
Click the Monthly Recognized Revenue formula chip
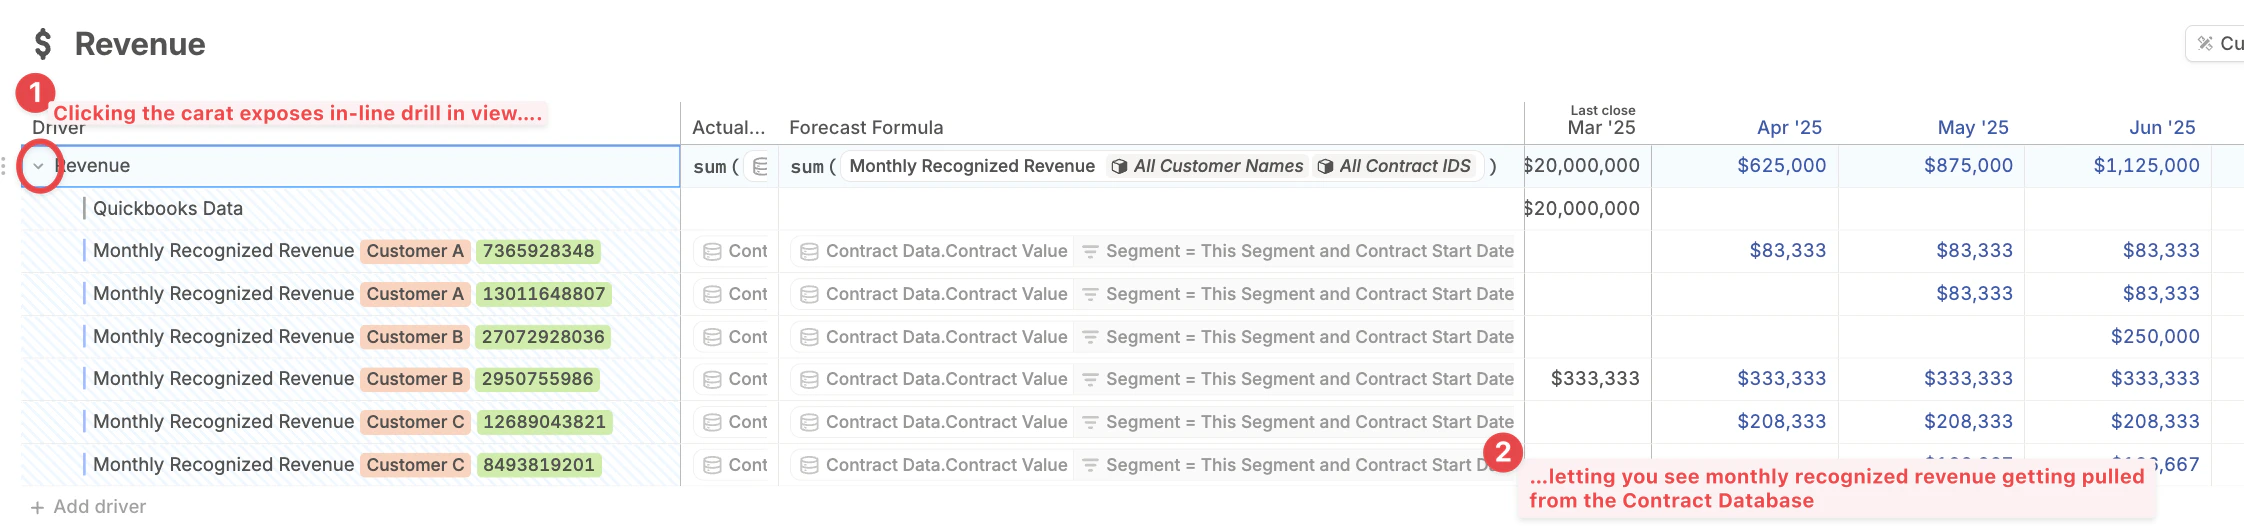click(x=971, y=166)
